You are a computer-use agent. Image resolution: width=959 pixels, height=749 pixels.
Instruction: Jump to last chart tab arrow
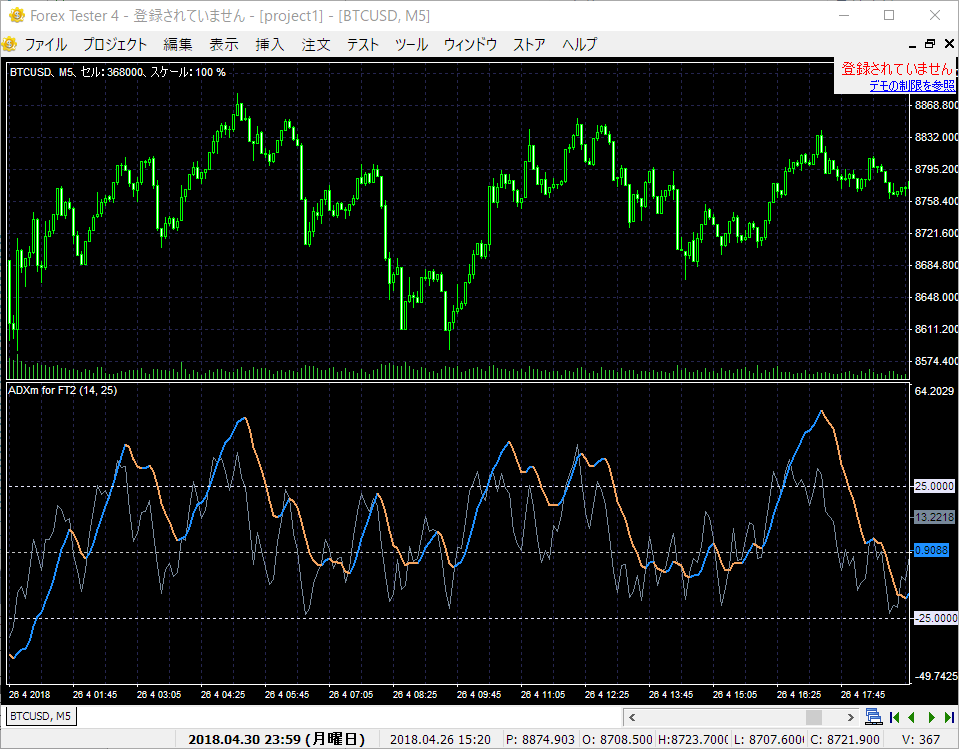pos(949,717)
